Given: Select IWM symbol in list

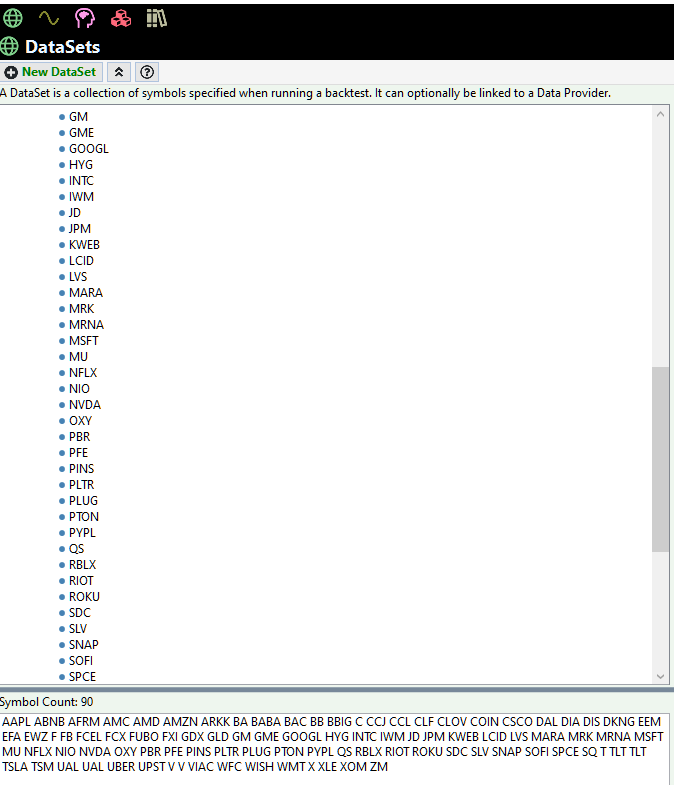Looking at the screenshot, I should click(x=81, y=197).
